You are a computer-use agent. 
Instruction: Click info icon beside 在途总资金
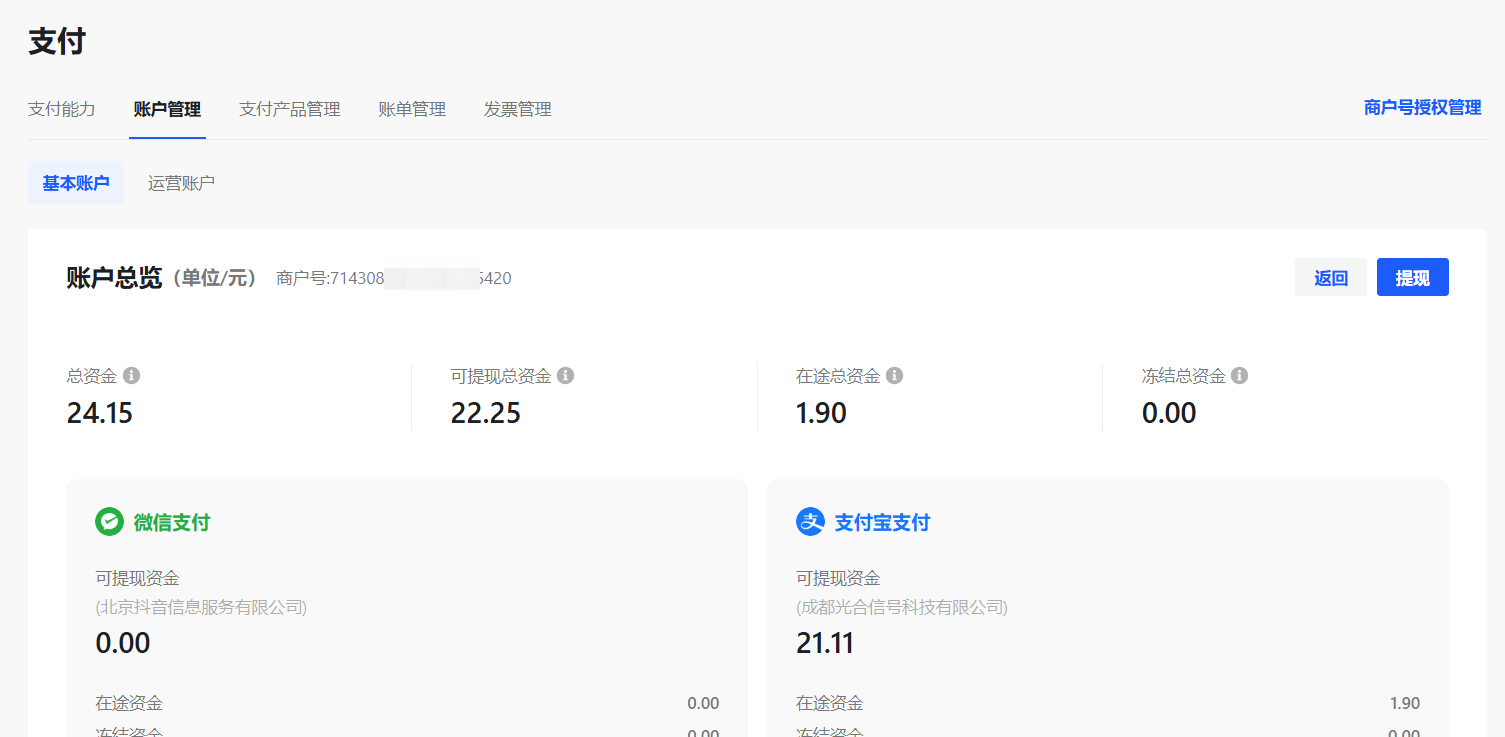pyautogui.click(x=894, y=376)
